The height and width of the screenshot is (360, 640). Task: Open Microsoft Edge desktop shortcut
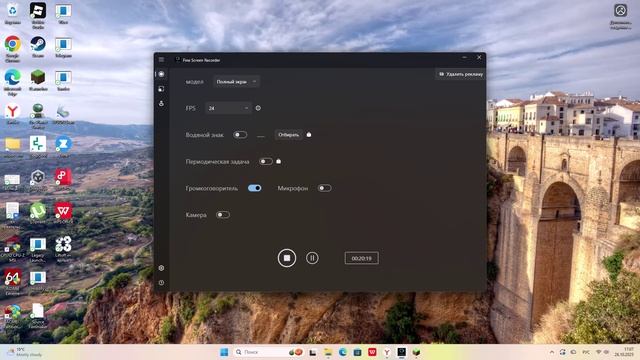tap(13, 82)
